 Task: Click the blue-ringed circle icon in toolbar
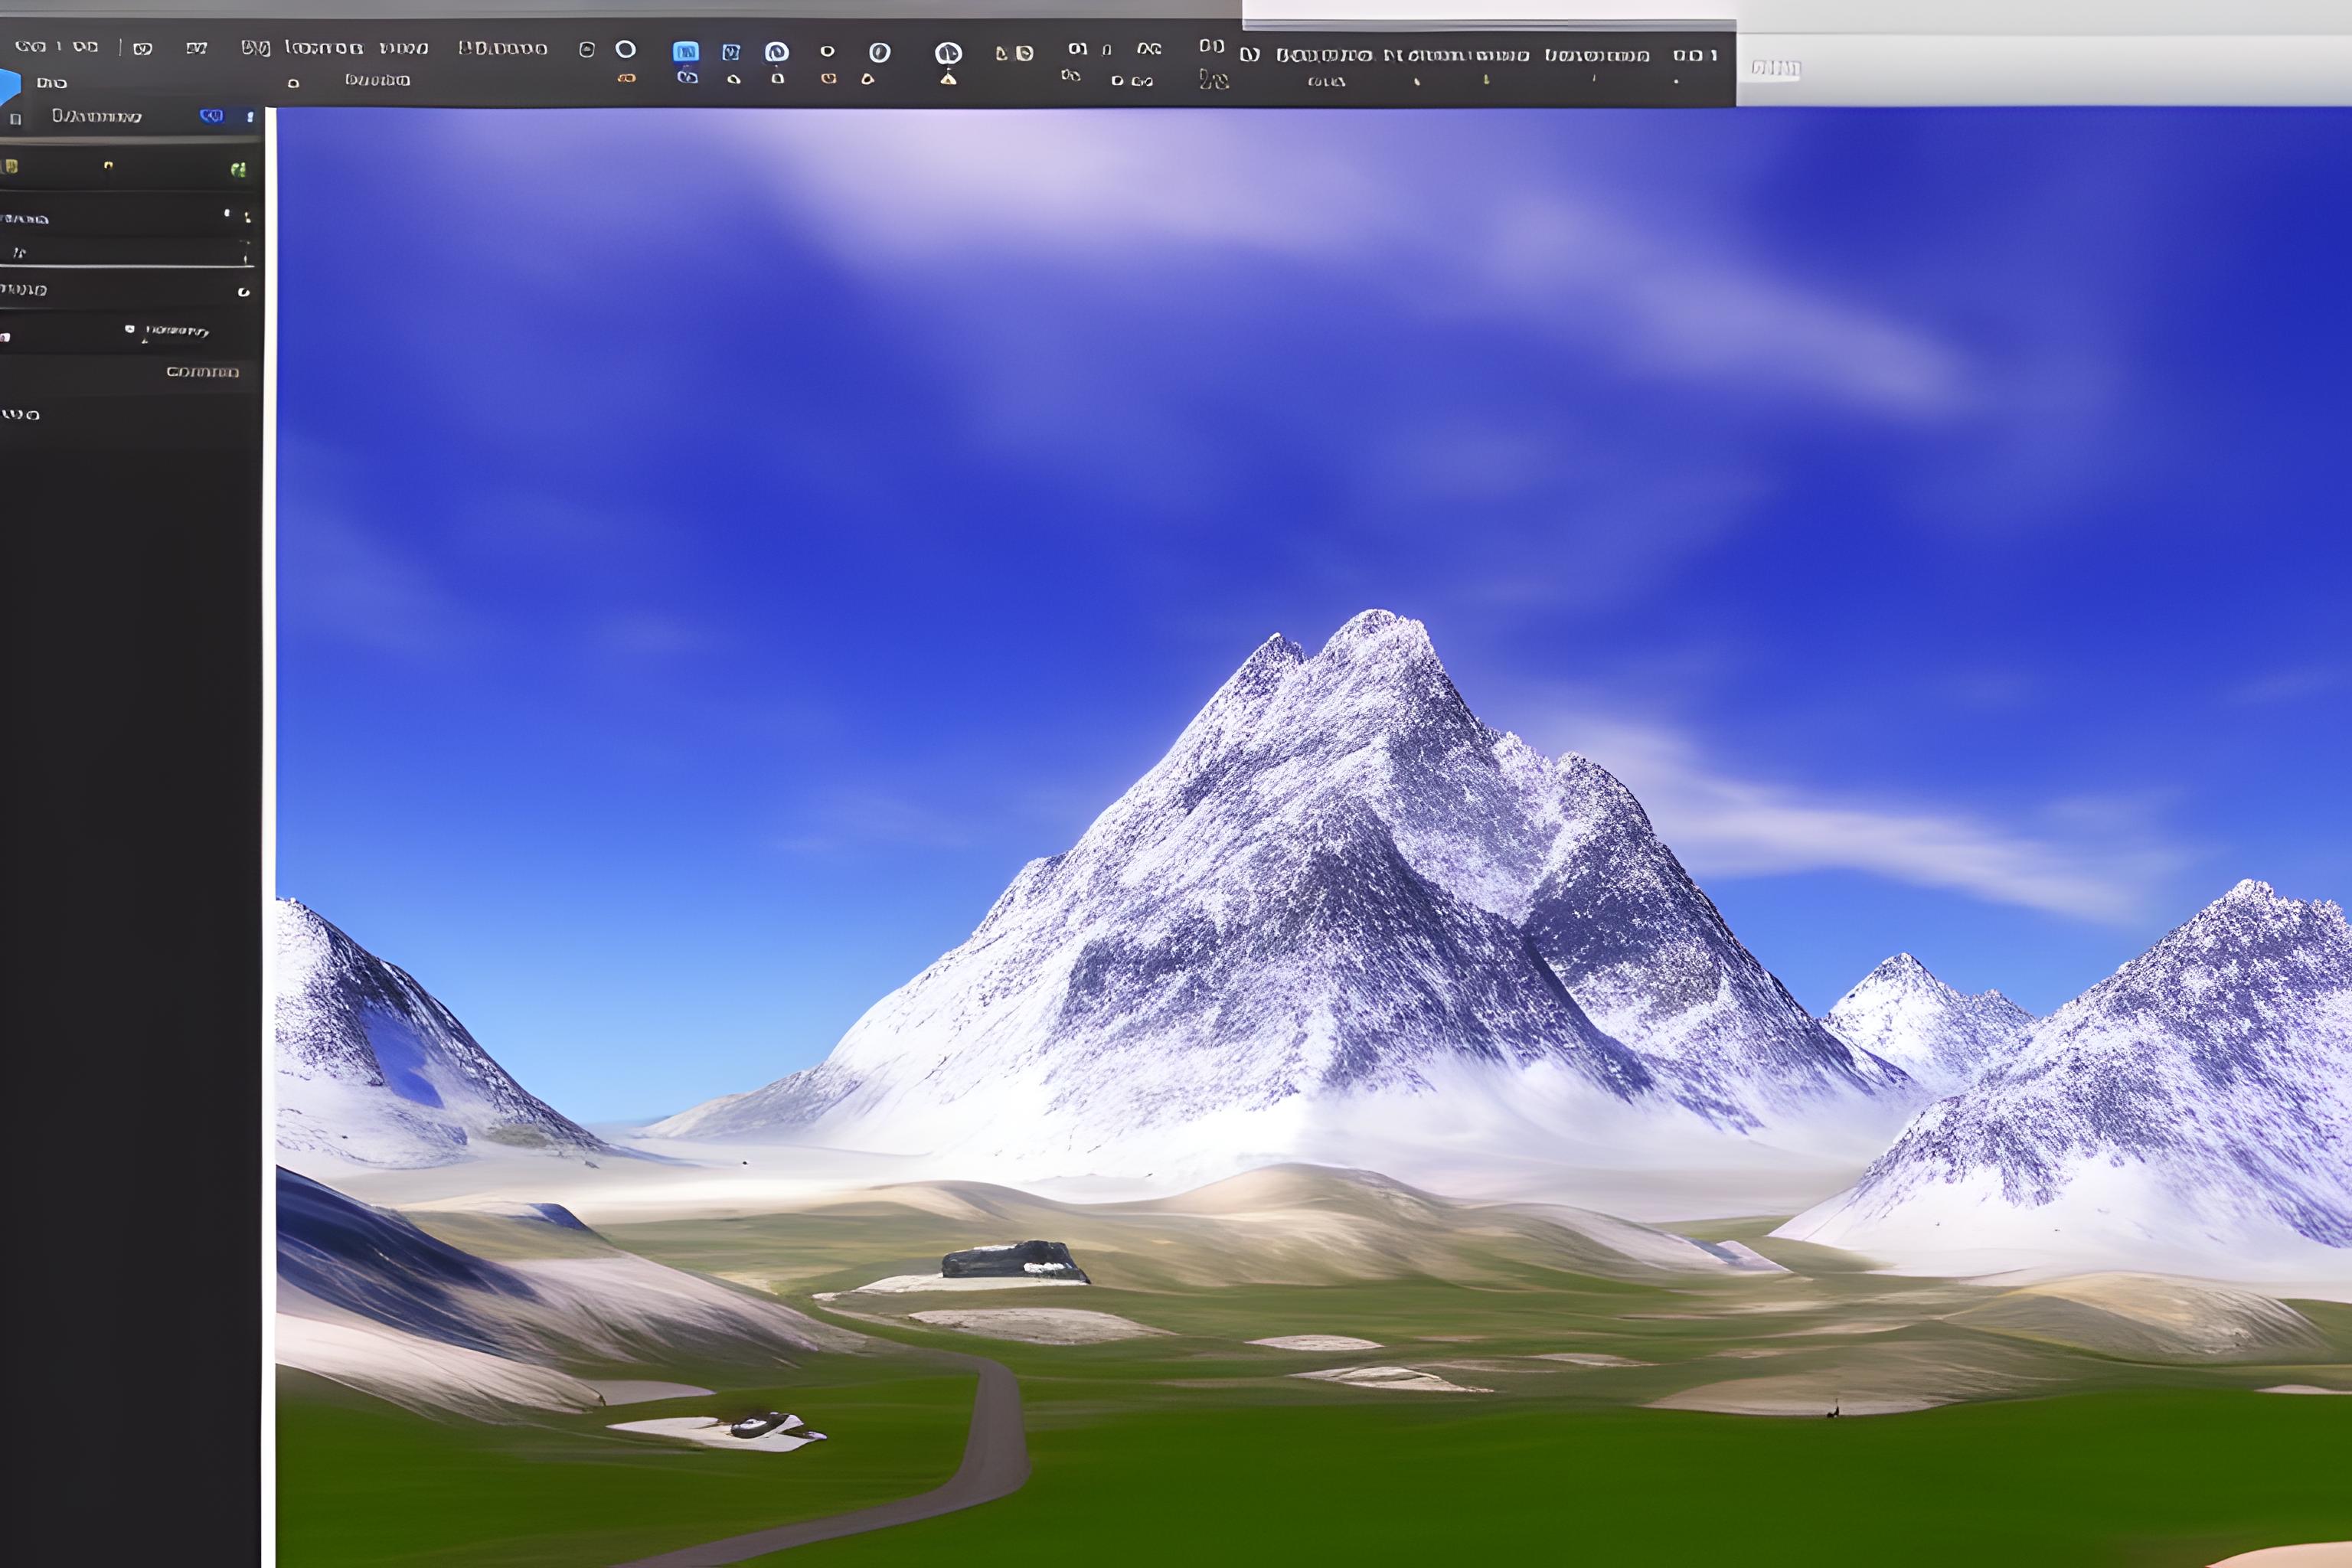pos(776,52)
